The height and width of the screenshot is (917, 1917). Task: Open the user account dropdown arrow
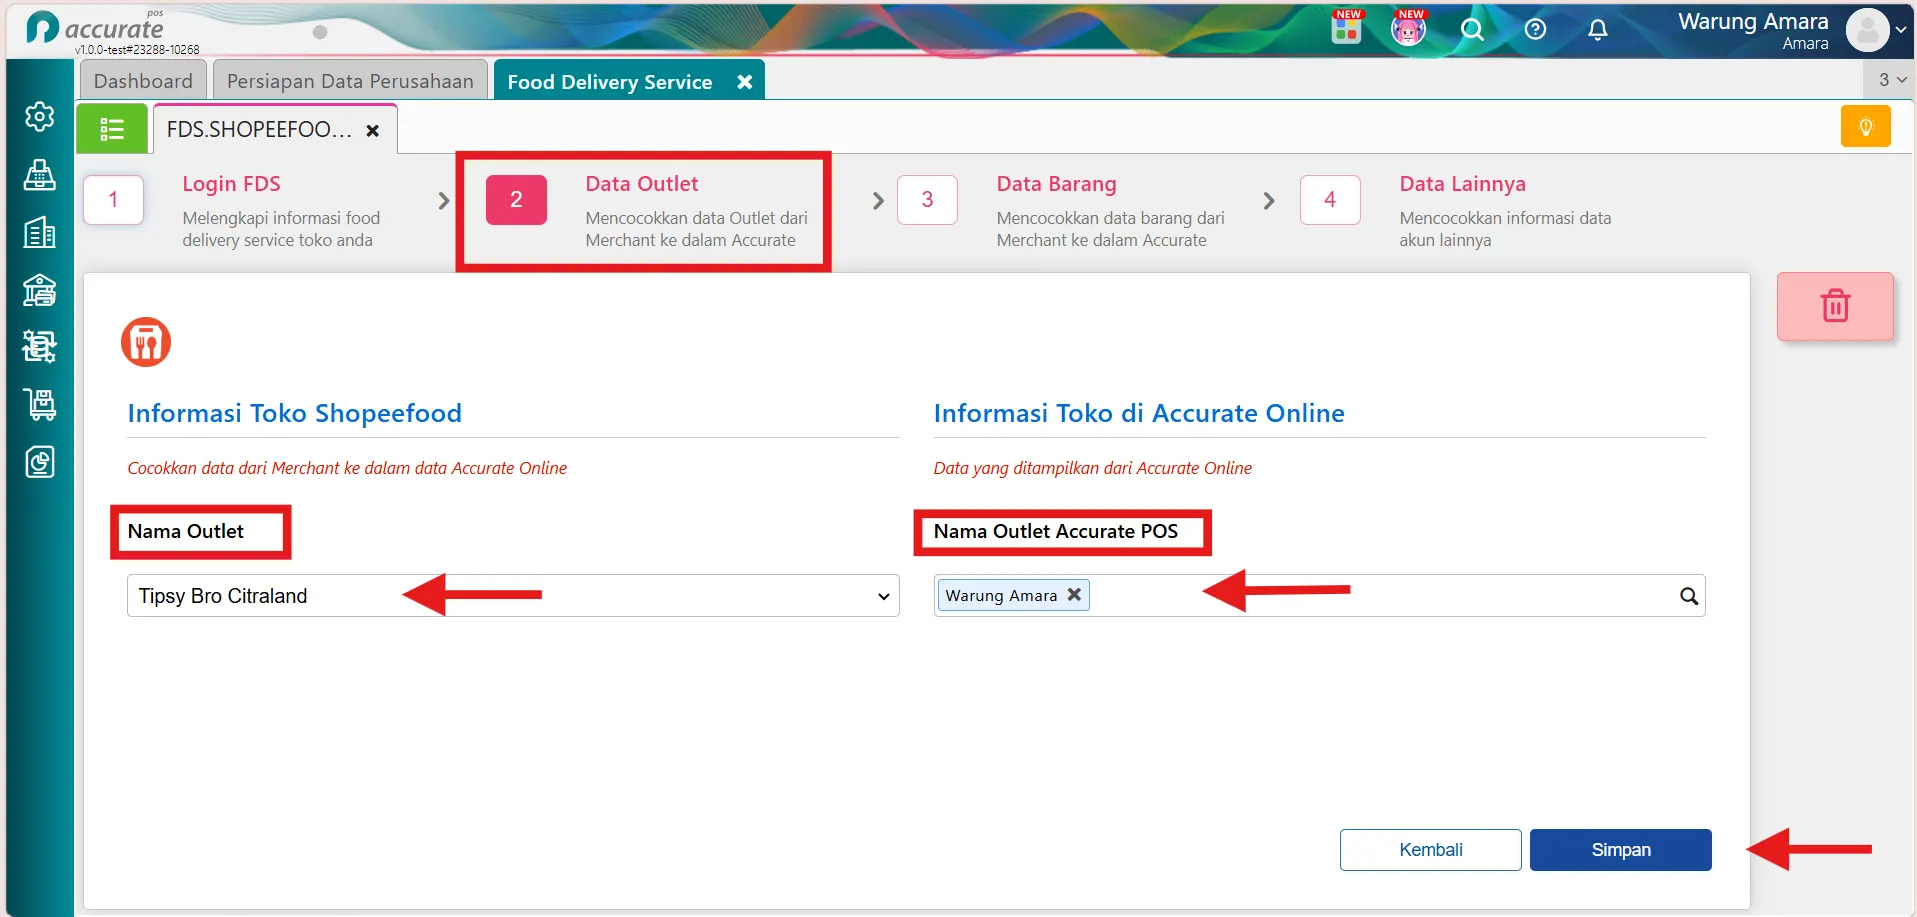(x=1901, y=30)
